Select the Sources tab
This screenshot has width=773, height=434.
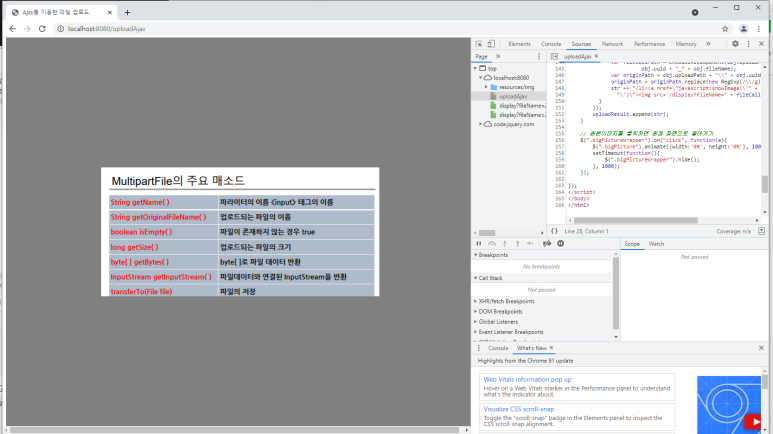tap(581, 44)
